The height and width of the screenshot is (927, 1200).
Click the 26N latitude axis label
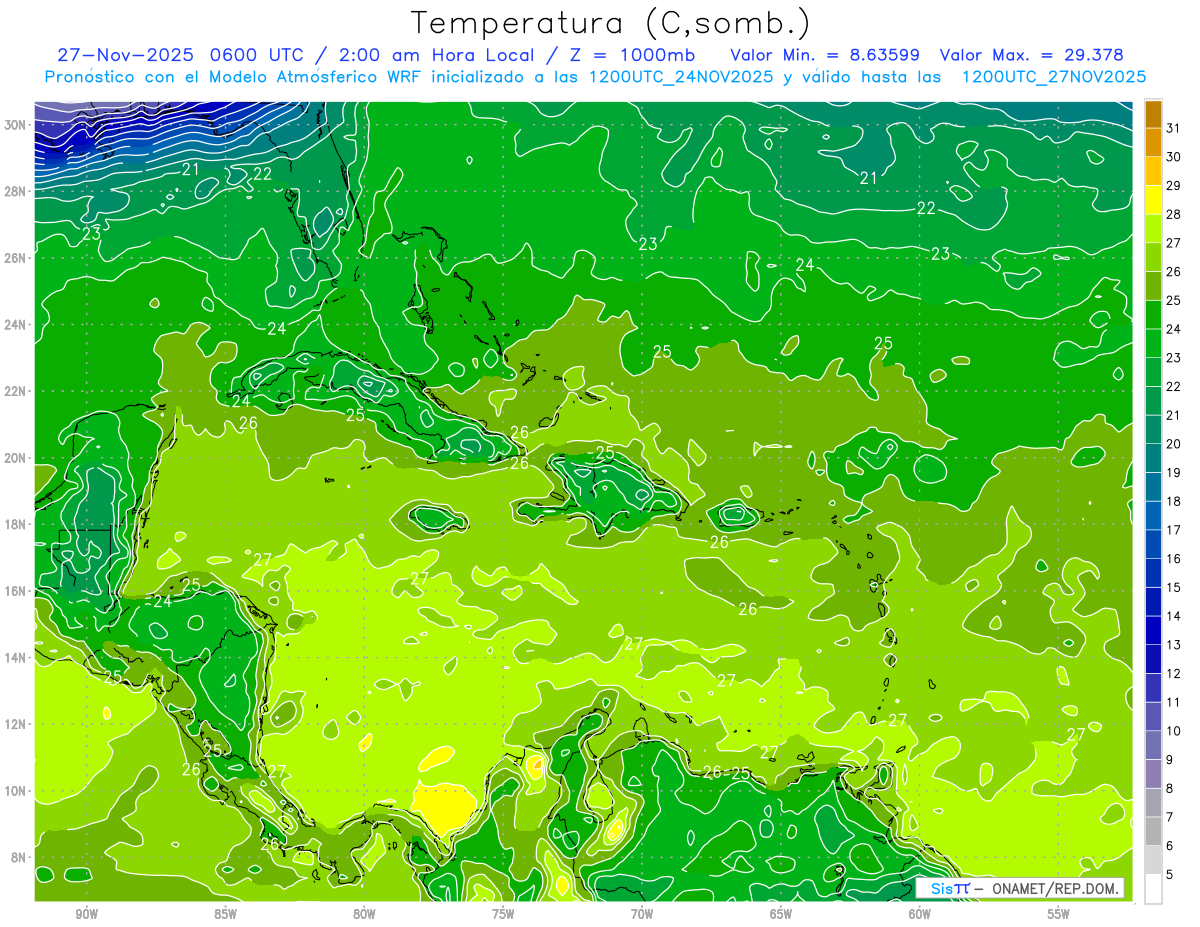[16, 257]
